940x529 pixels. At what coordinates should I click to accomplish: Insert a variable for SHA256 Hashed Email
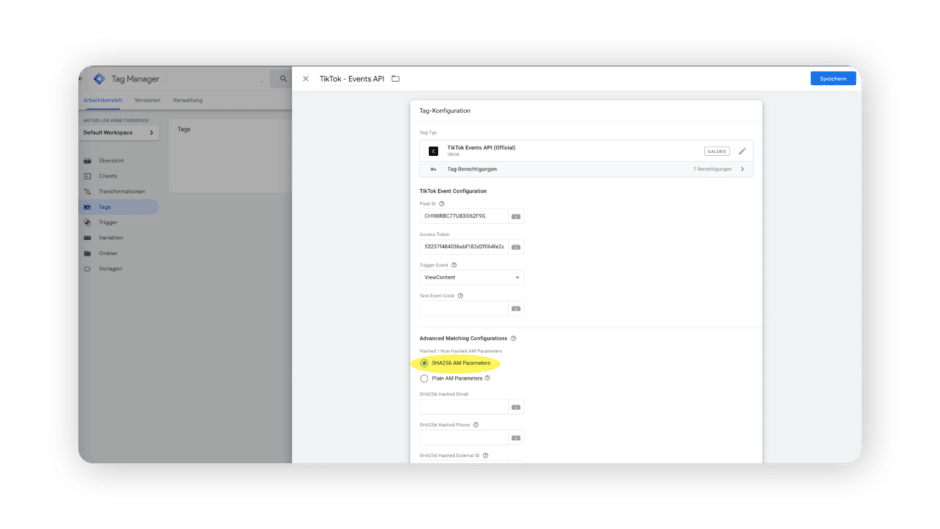click(516, 407)
